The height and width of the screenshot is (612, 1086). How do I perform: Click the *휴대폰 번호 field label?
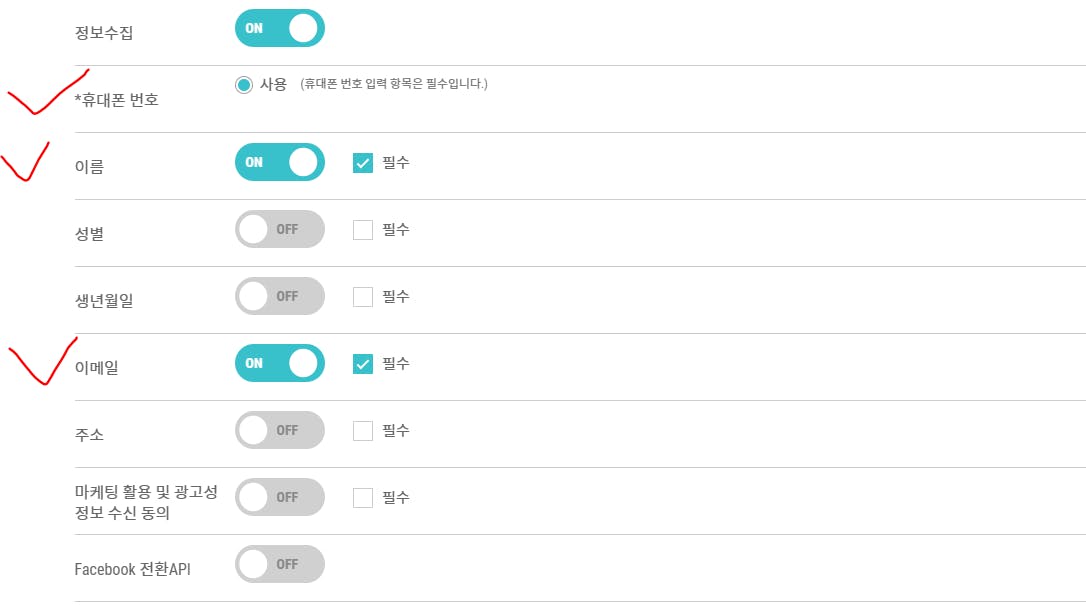click(116, 100)
